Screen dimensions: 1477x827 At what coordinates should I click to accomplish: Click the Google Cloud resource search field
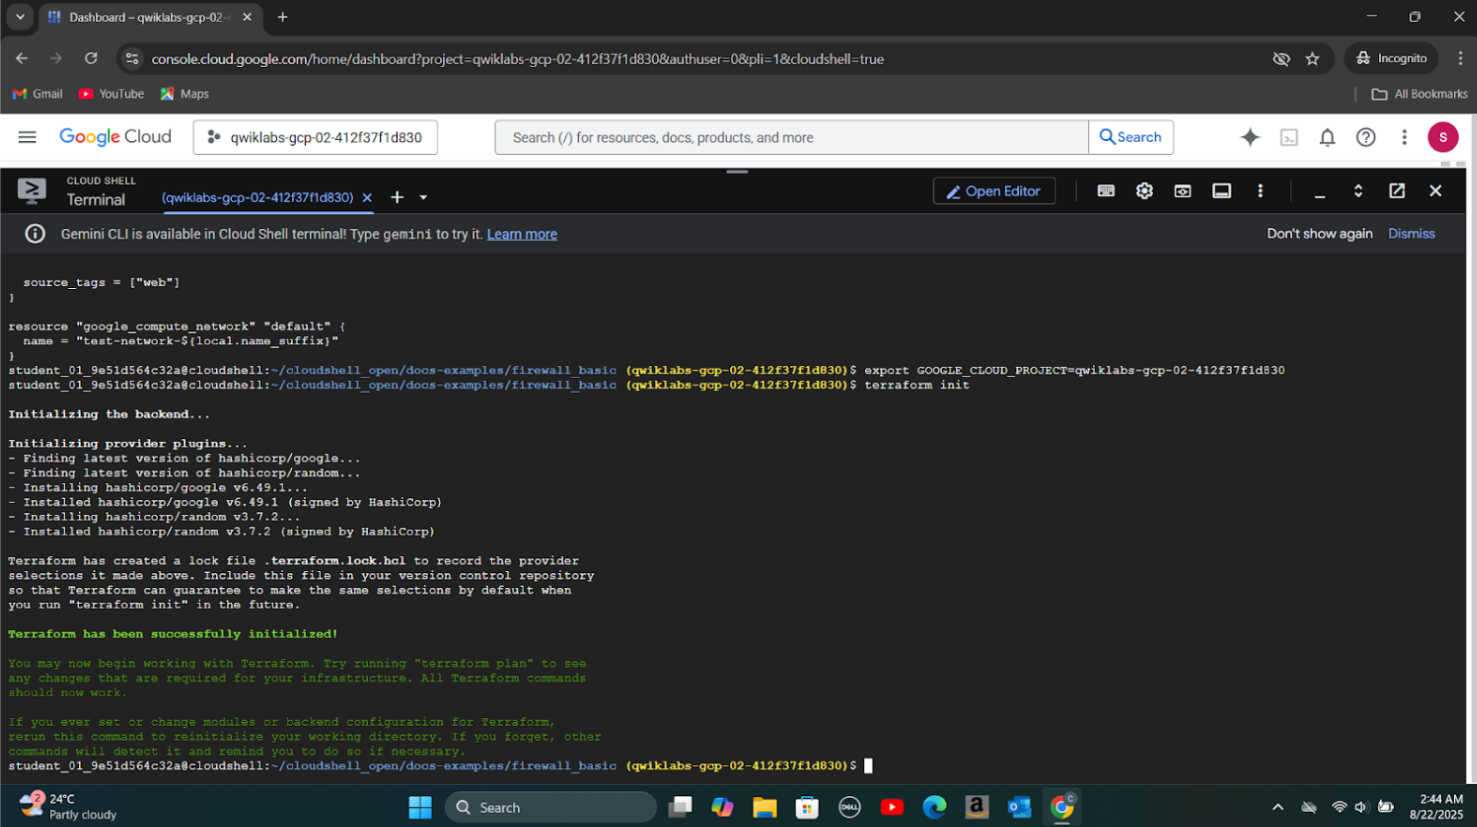[x=790, y=137]
